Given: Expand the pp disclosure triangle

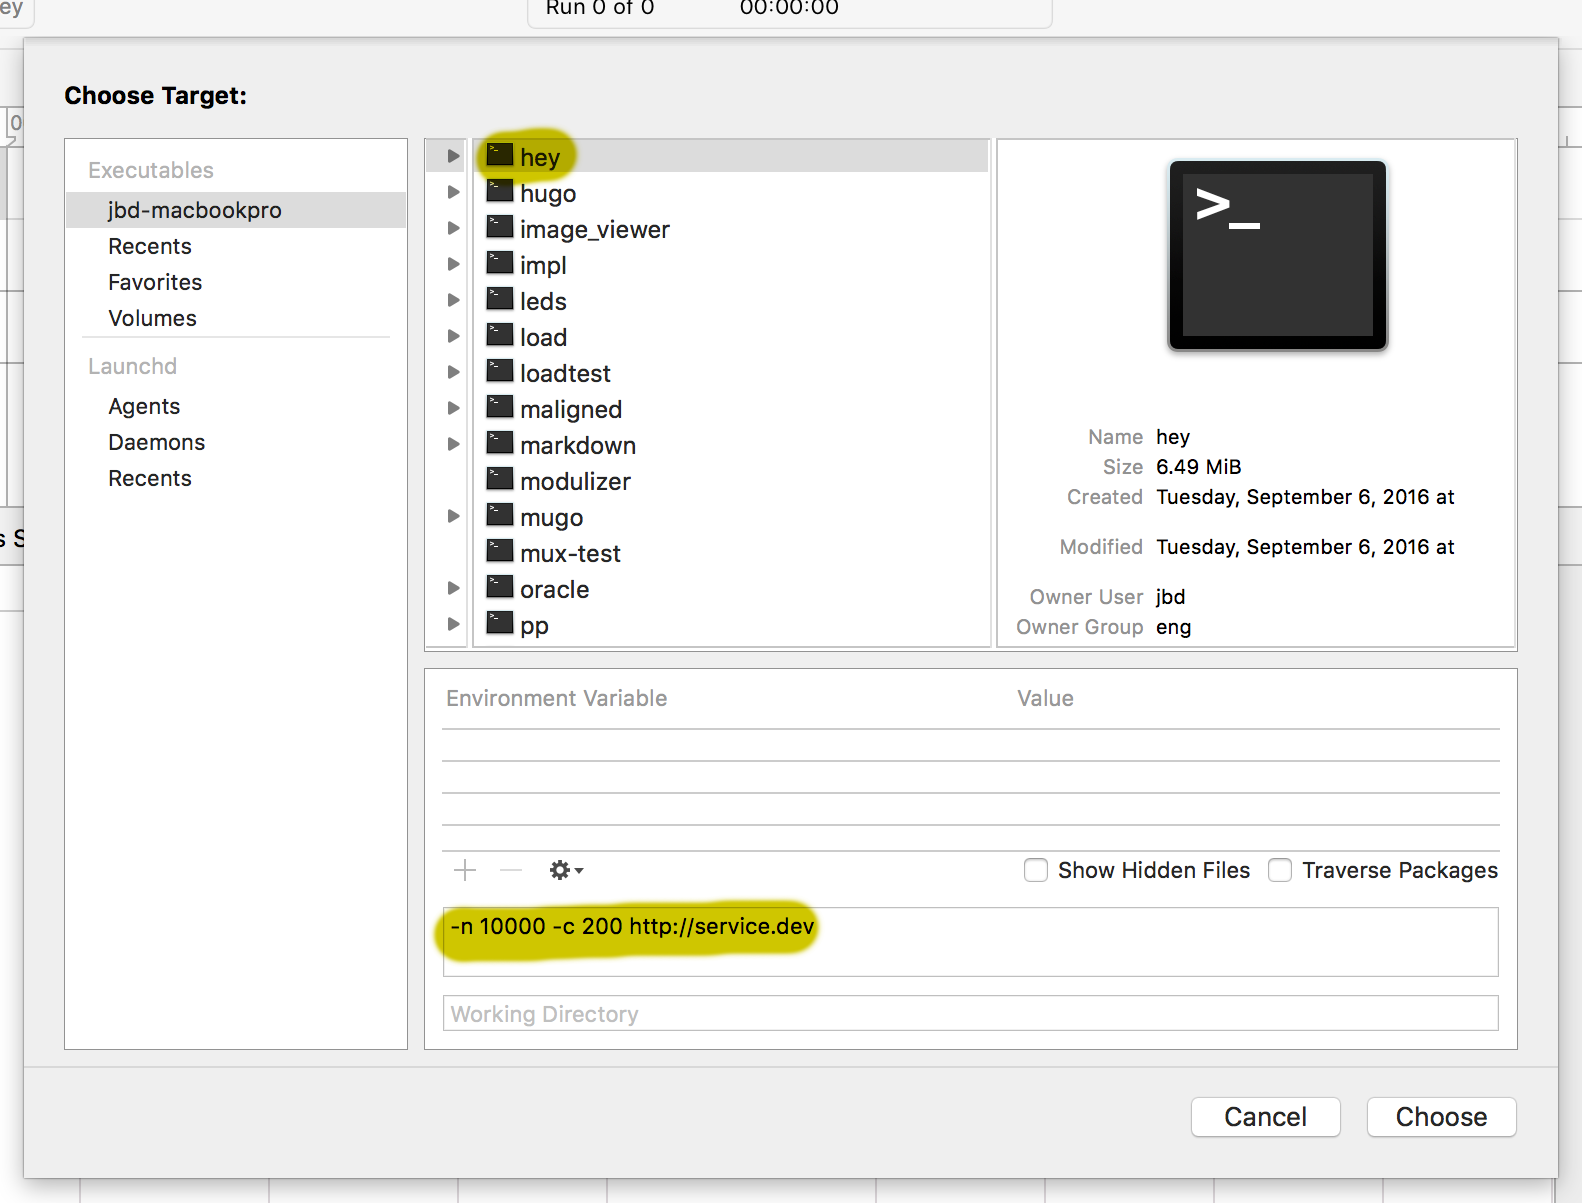Looking at the screenshot, I should point(453,624).
